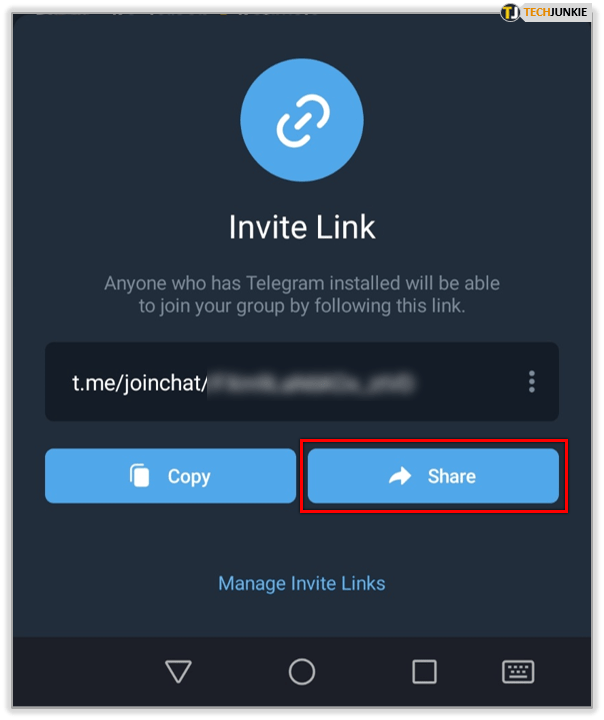The width and height of the screenshot is (604, 720).
Task: Tap the Copy button label
Action: coord(189,477)
